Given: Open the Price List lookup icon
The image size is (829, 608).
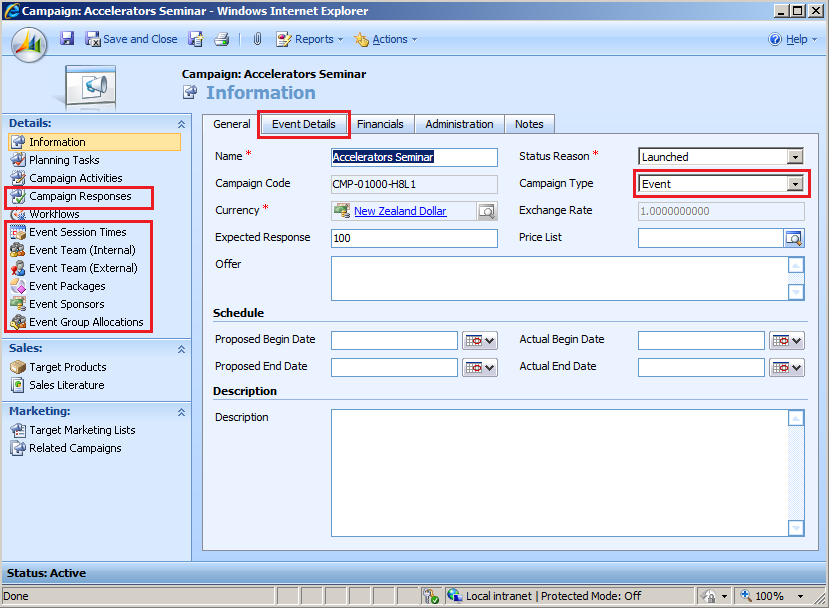Looking at the screenshot, I should click(x=794, y=238).
